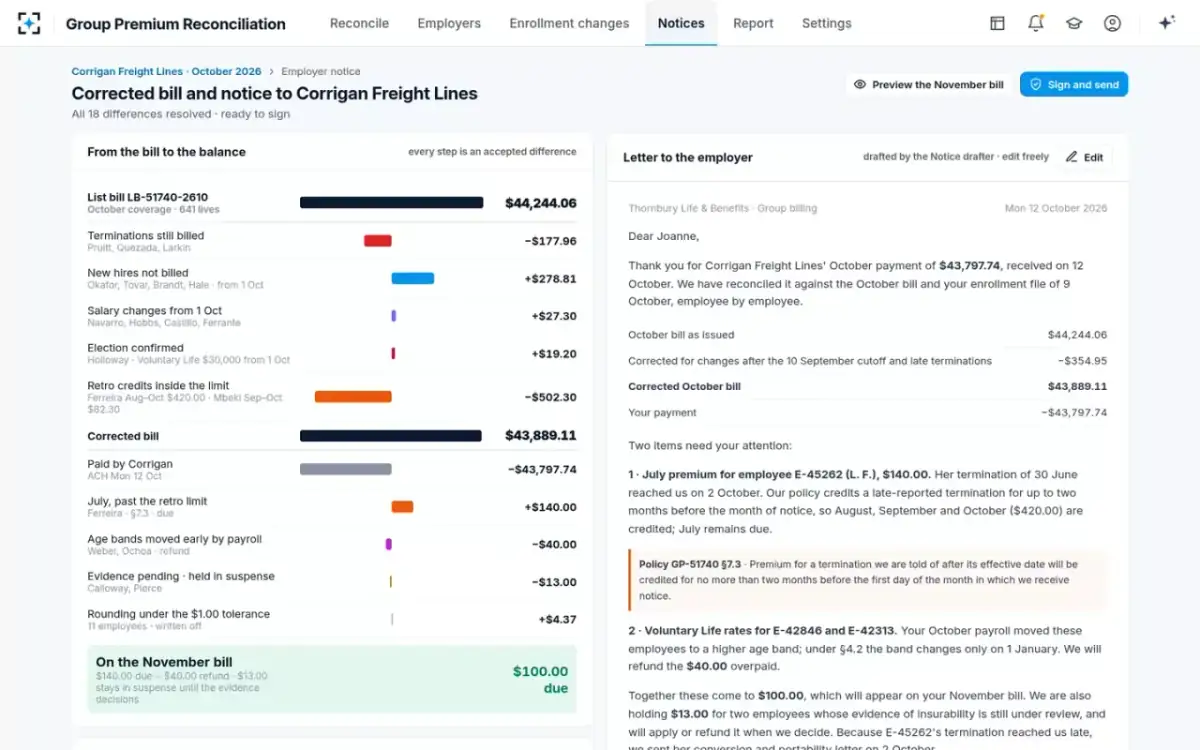Viewport: 1200px width, 750px height.
Task: Click the green On the November bill summary card
Action: pyautogui.click(x=332, y=679)
